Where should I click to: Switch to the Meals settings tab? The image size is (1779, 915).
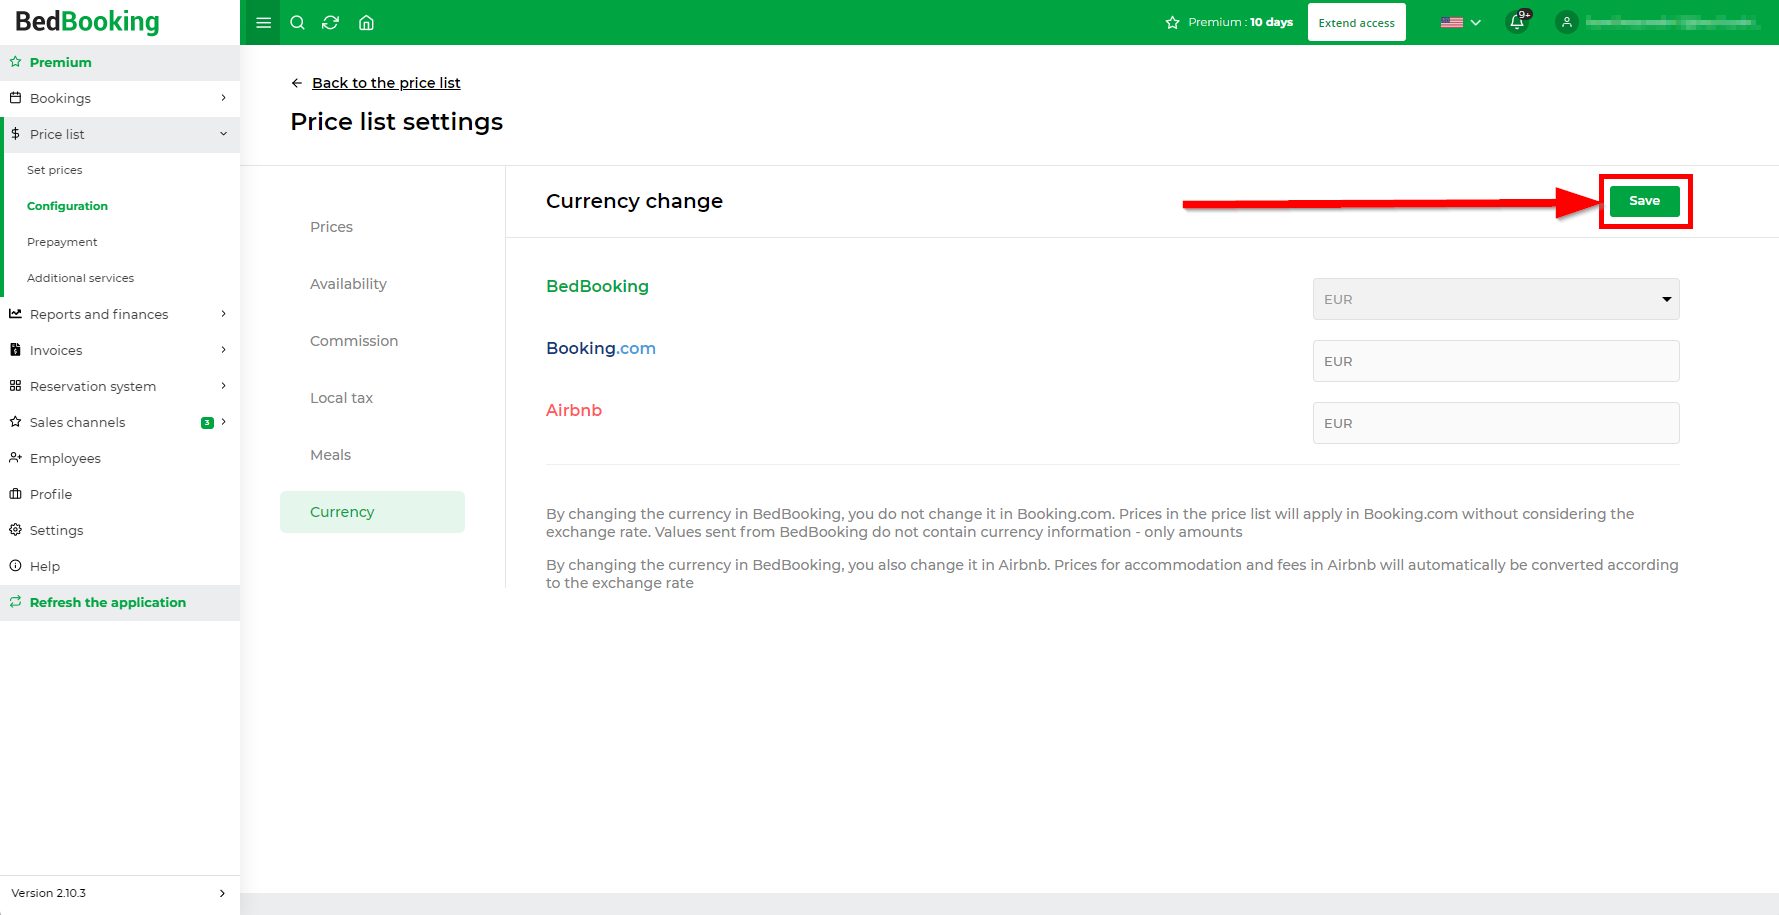coord(330,455)
